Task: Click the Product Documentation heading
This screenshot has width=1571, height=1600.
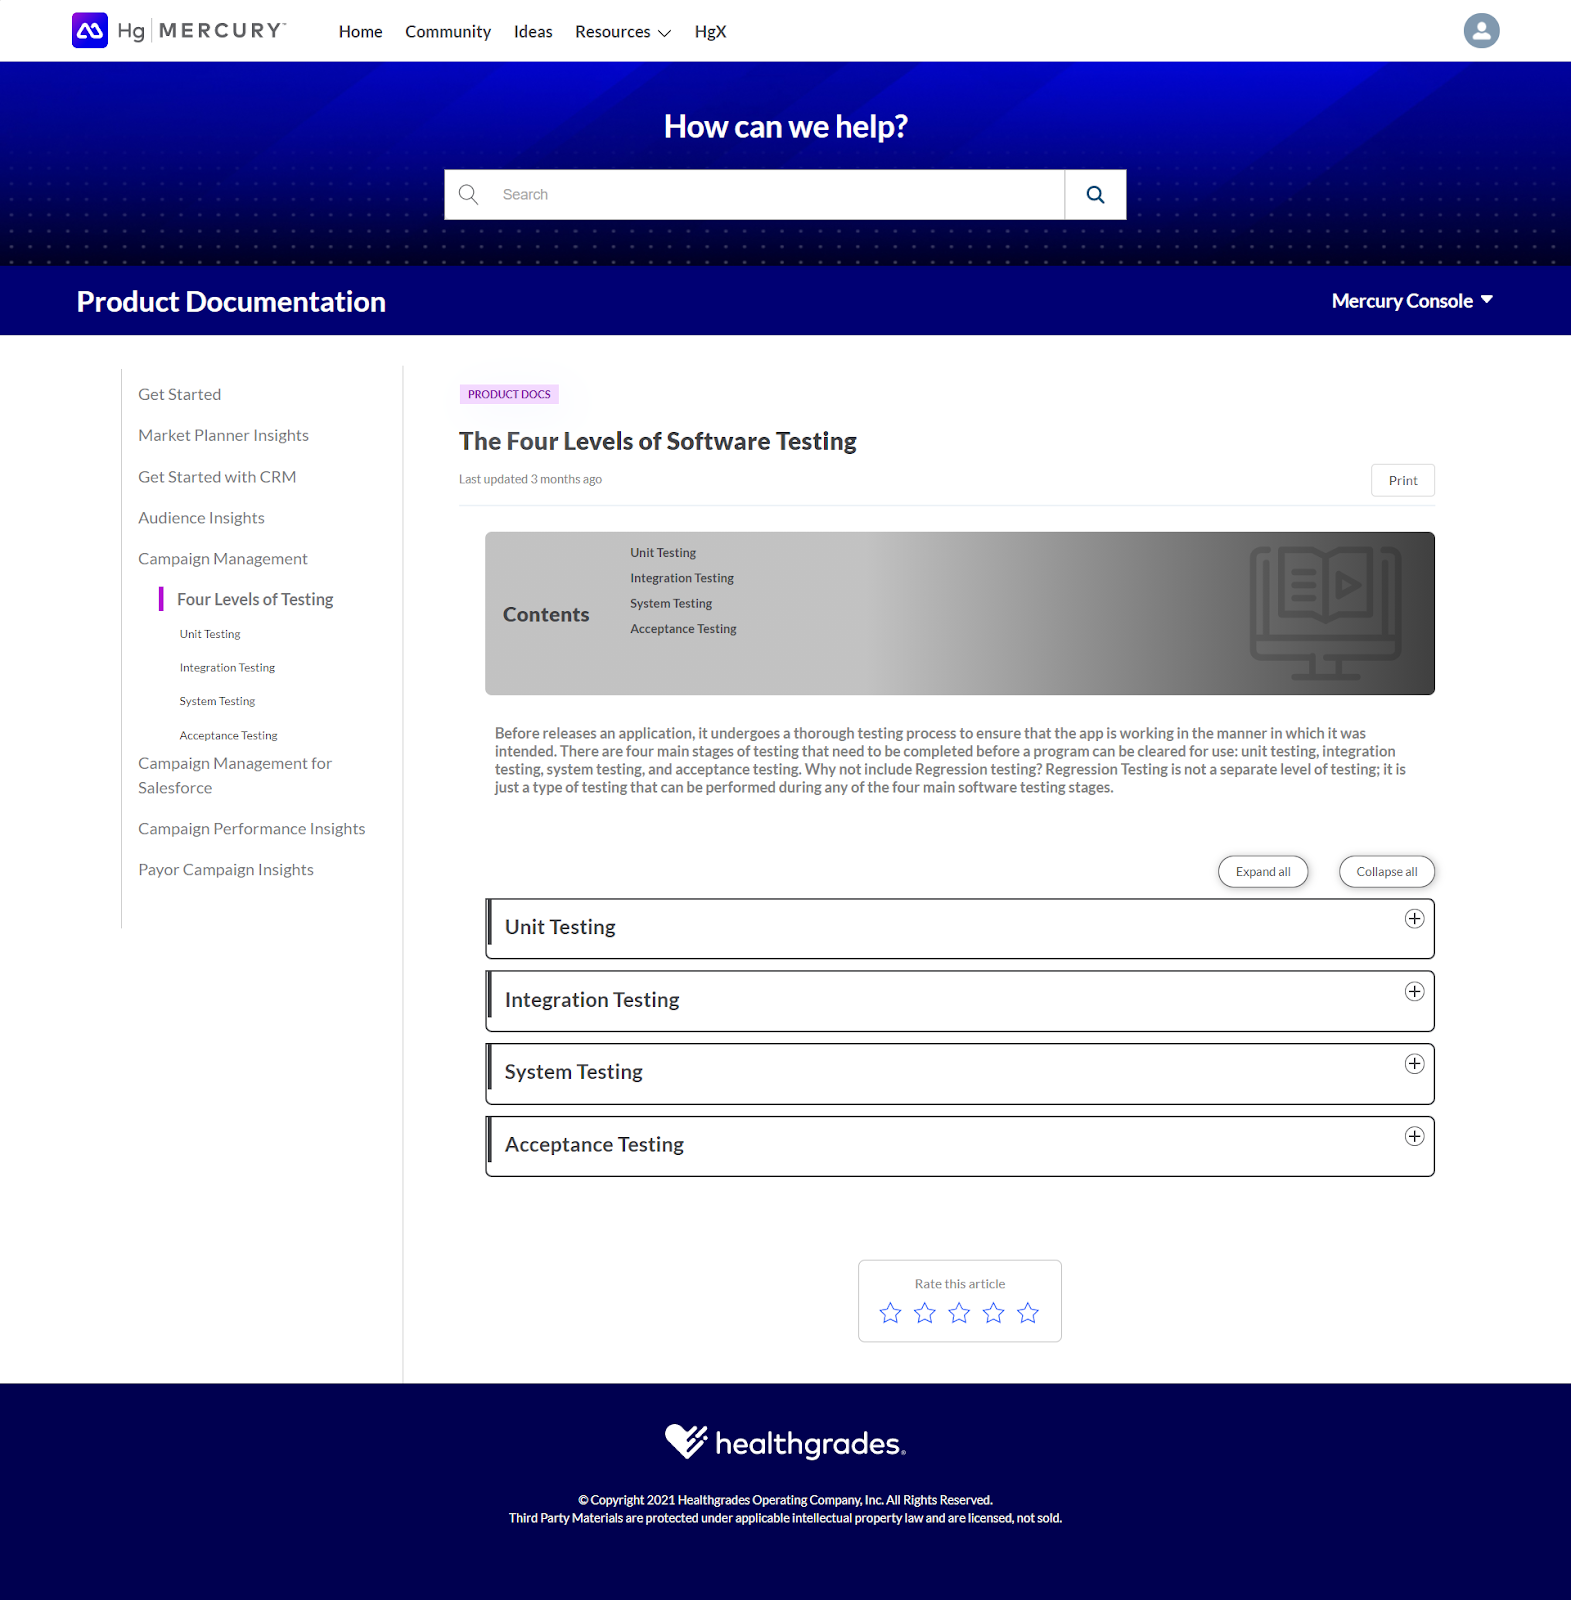Action: point(231,302)
